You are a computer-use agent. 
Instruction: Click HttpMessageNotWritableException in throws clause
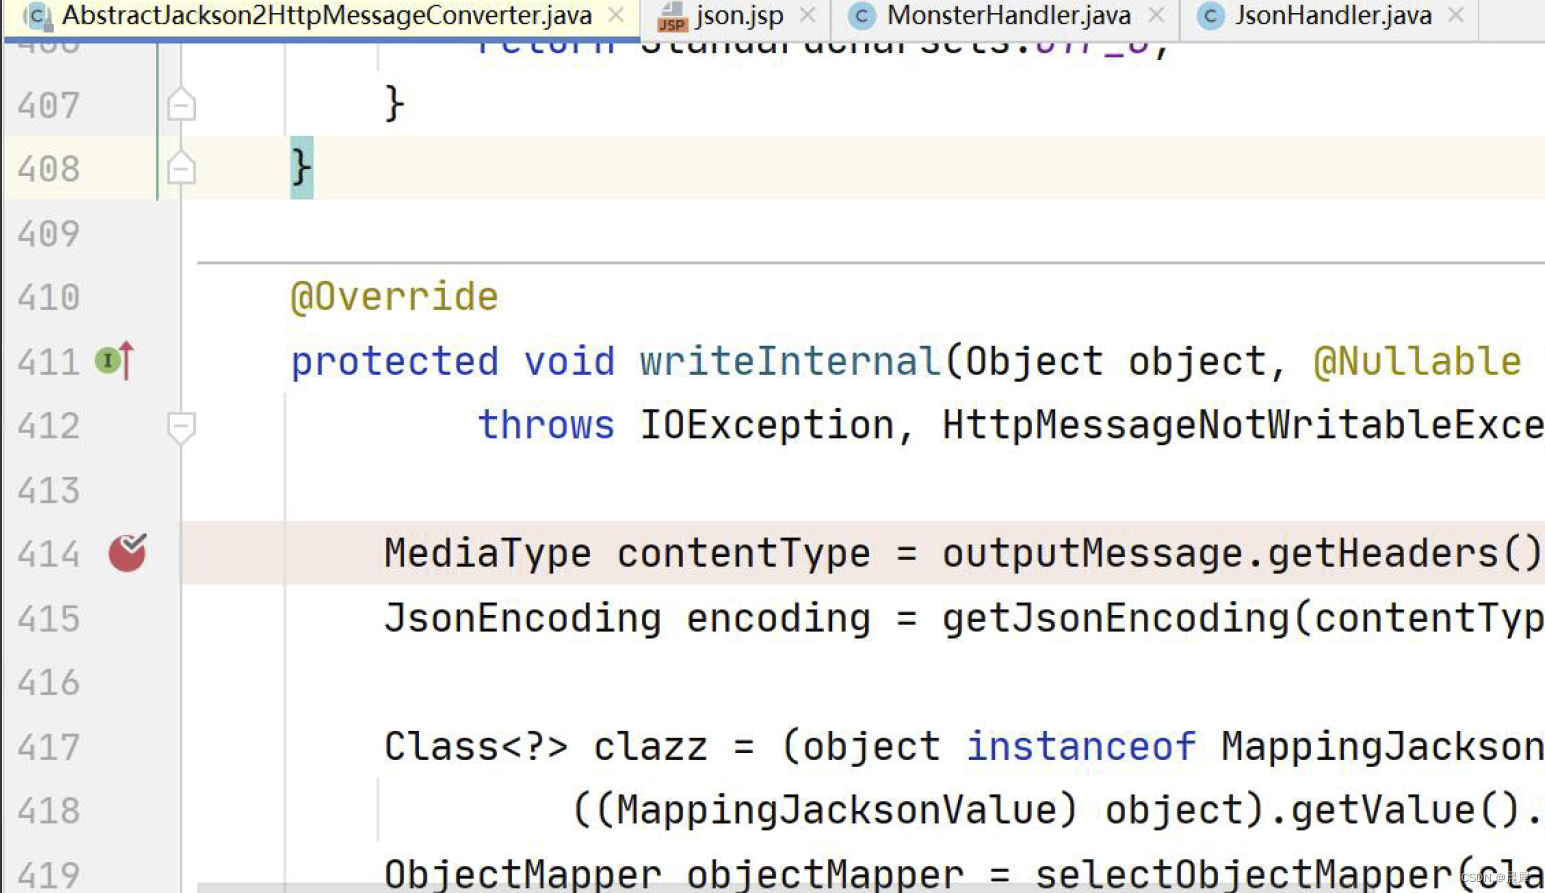(x=1243, y=425)
